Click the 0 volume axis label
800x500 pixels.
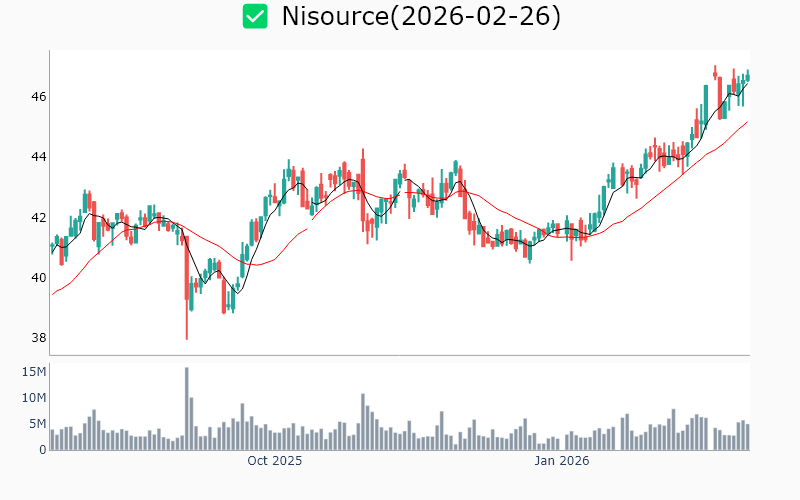click(x=42, y=450)
